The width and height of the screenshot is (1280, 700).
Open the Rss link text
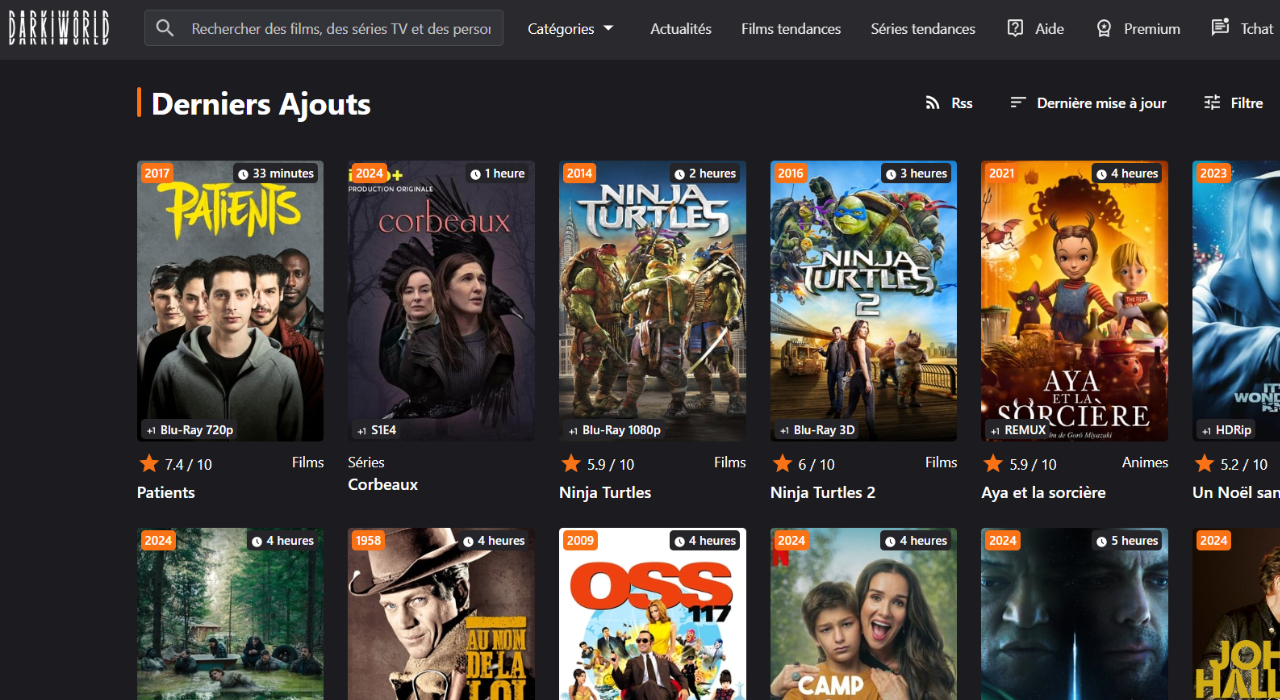coord(962,103)
